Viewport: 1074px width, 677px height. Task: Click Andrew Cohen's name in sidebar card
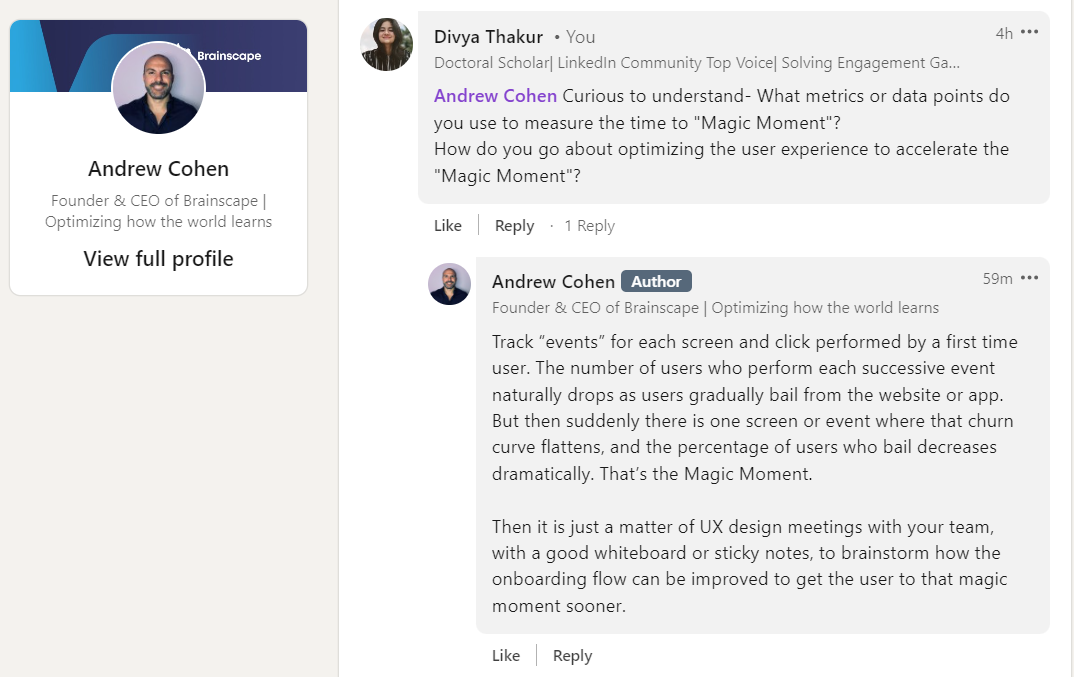158,169
